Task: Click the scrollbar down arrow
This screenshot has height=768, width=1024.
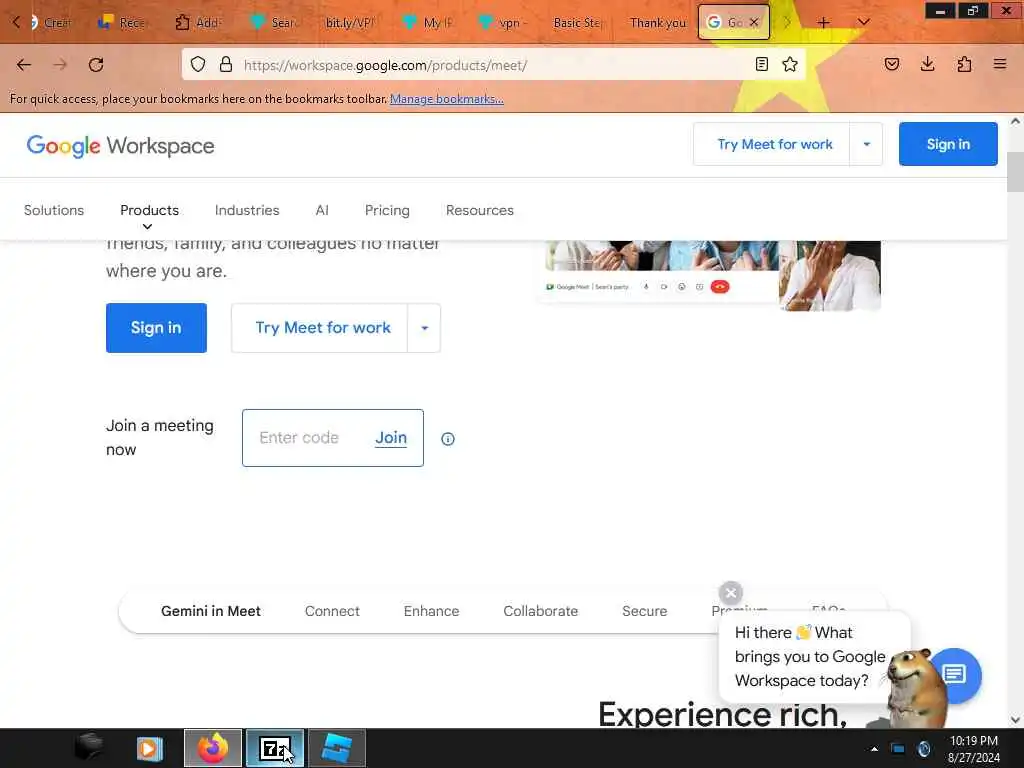Action: pos(1015,720)
